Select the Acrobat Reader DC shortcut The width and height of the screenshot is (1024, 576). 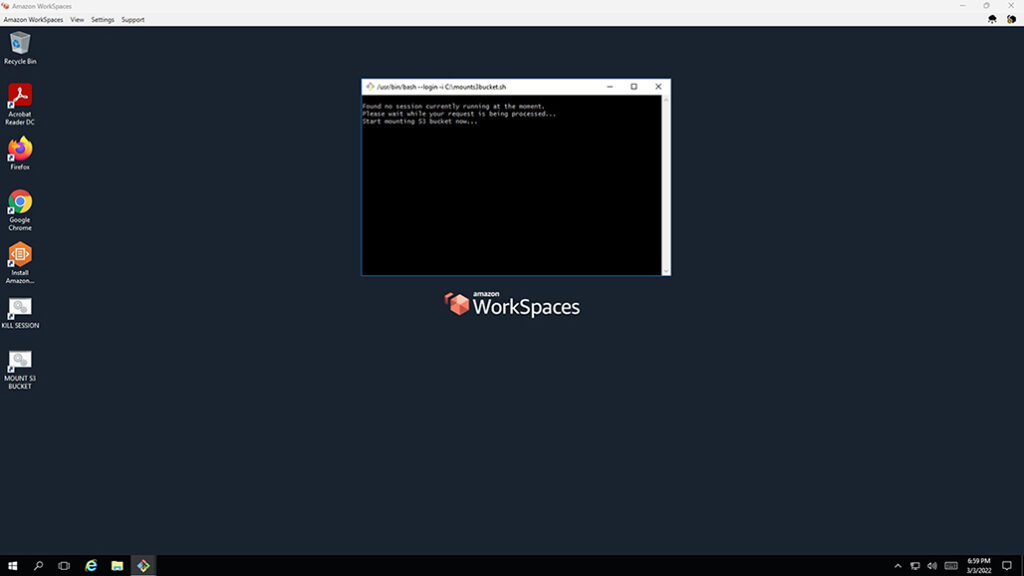pos(20,104)
